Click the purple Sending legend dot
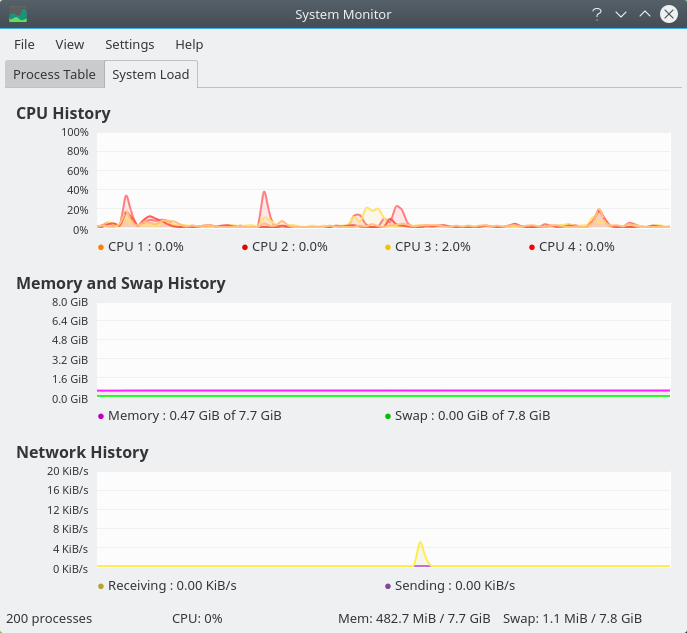This screenshot has height=633, width=687. (x=388, y=586)
